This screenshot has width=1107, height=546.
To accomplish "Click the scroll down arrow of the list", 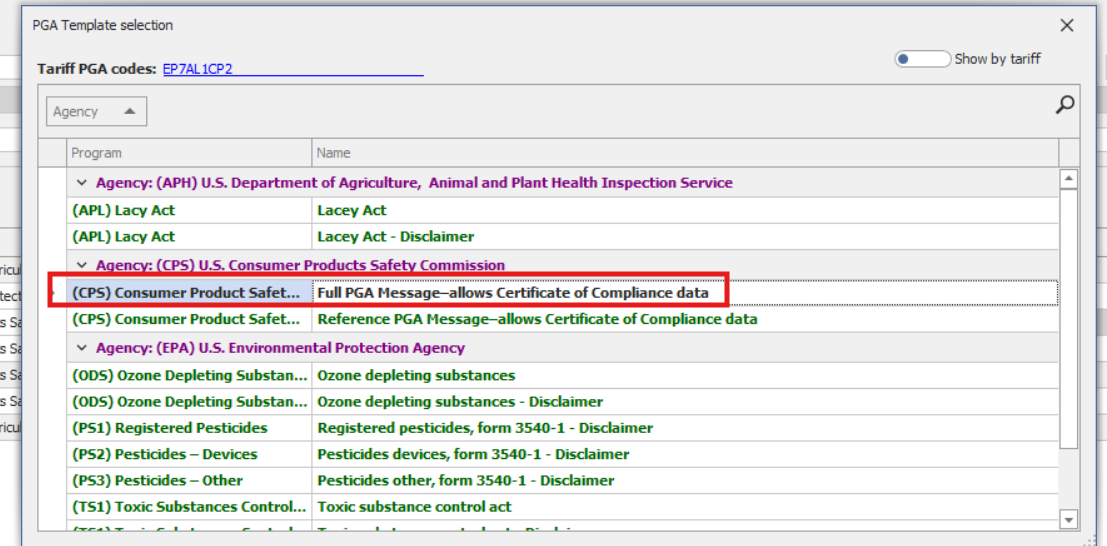I will [x=1069, y=520].
